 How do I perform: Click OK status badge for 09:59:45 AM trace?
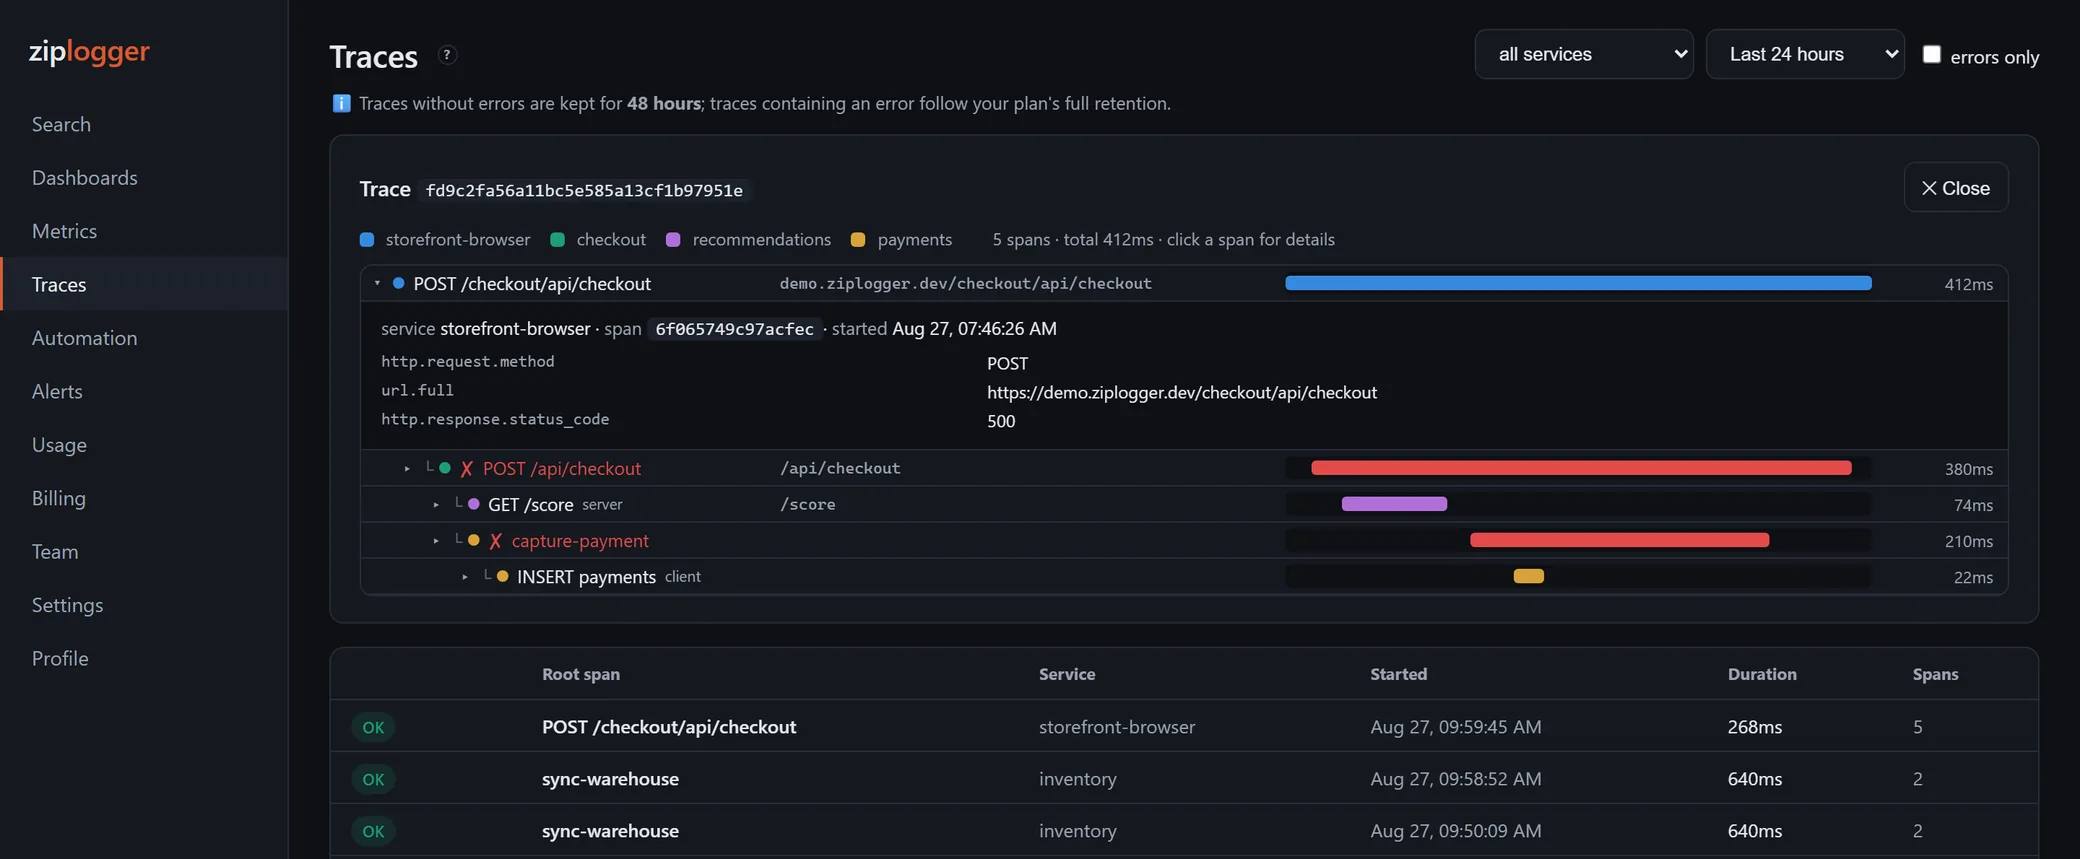(x=373, y=727)
